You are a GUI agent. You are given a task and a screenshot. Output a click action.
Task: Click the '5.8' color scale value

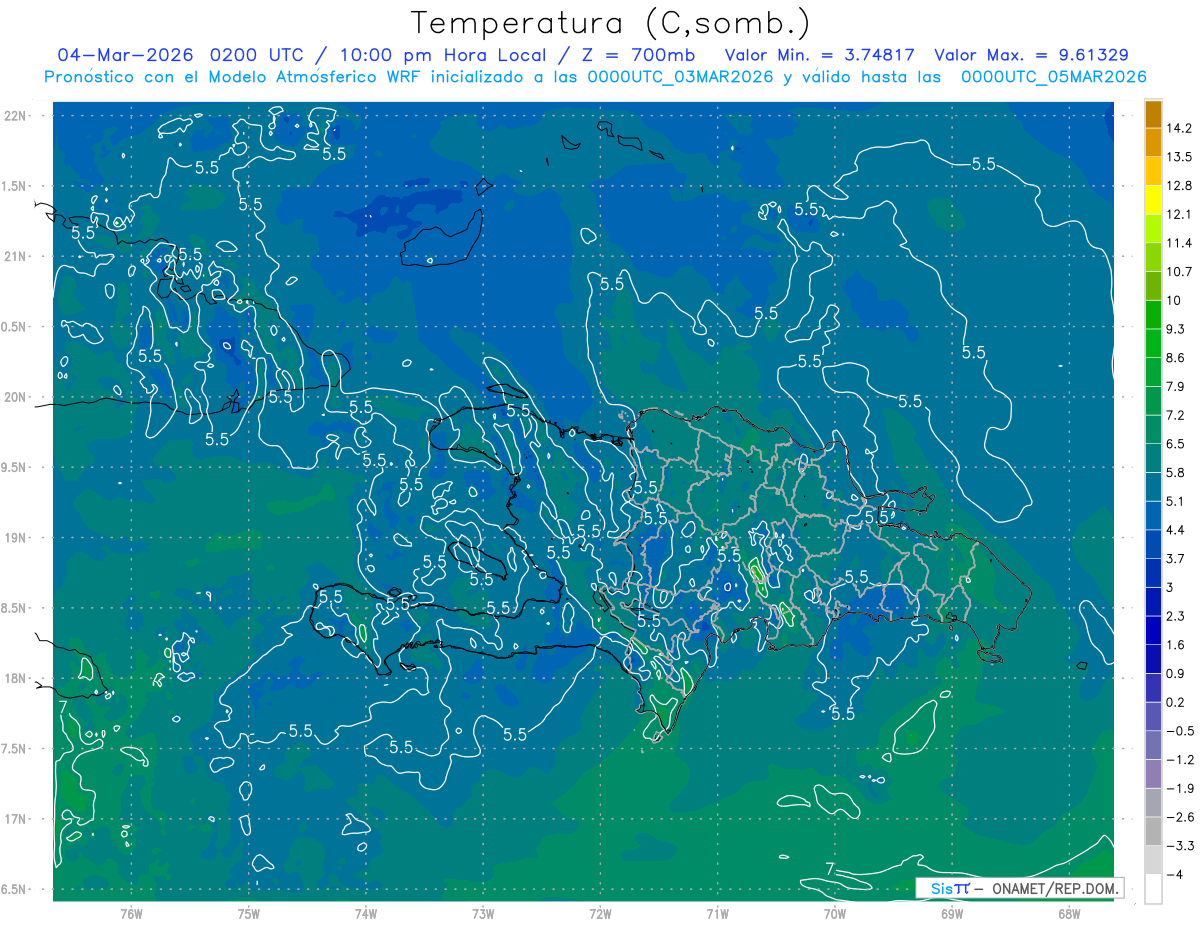1177,472
